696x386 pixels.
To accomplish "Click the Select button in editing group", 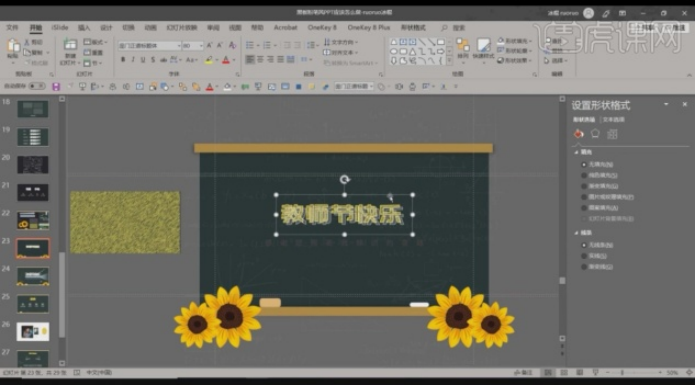I will coord(556,60).
